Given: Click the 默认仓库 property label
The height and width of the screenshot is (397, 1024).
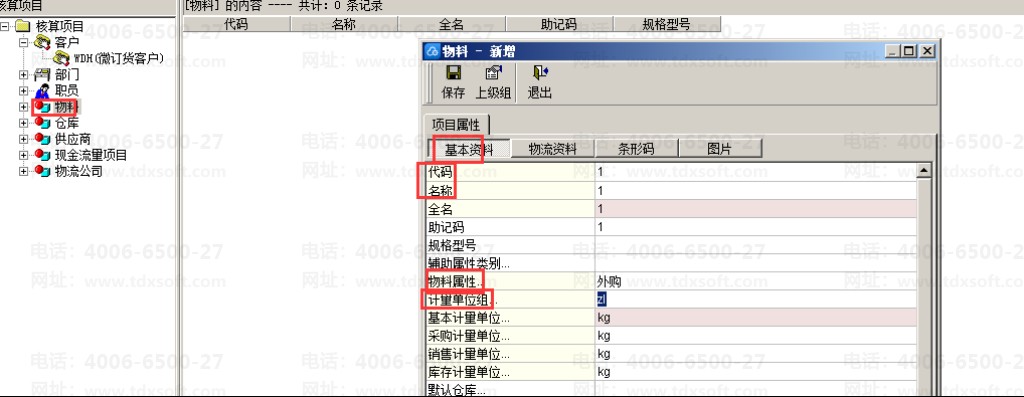Looking at the screenshot, I should pos(456,390).
